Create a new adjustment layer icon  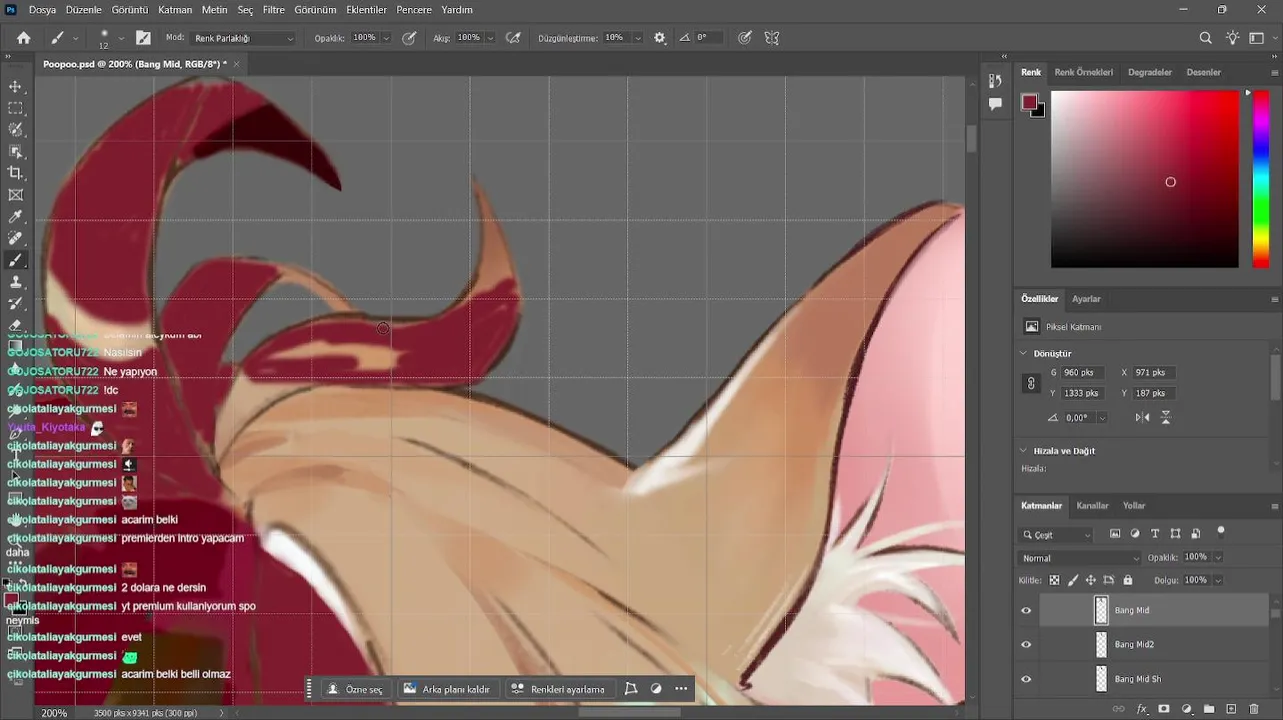(1186, 709)
